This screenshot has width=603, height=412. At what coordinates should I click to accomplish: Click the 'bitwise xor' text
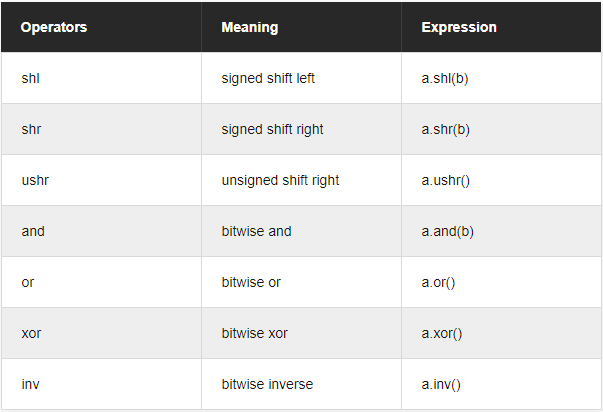coord(254,333)
